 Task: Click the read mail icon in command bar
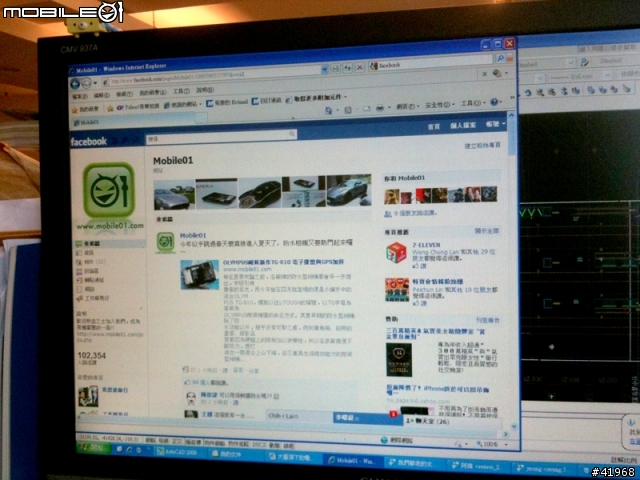367,109
